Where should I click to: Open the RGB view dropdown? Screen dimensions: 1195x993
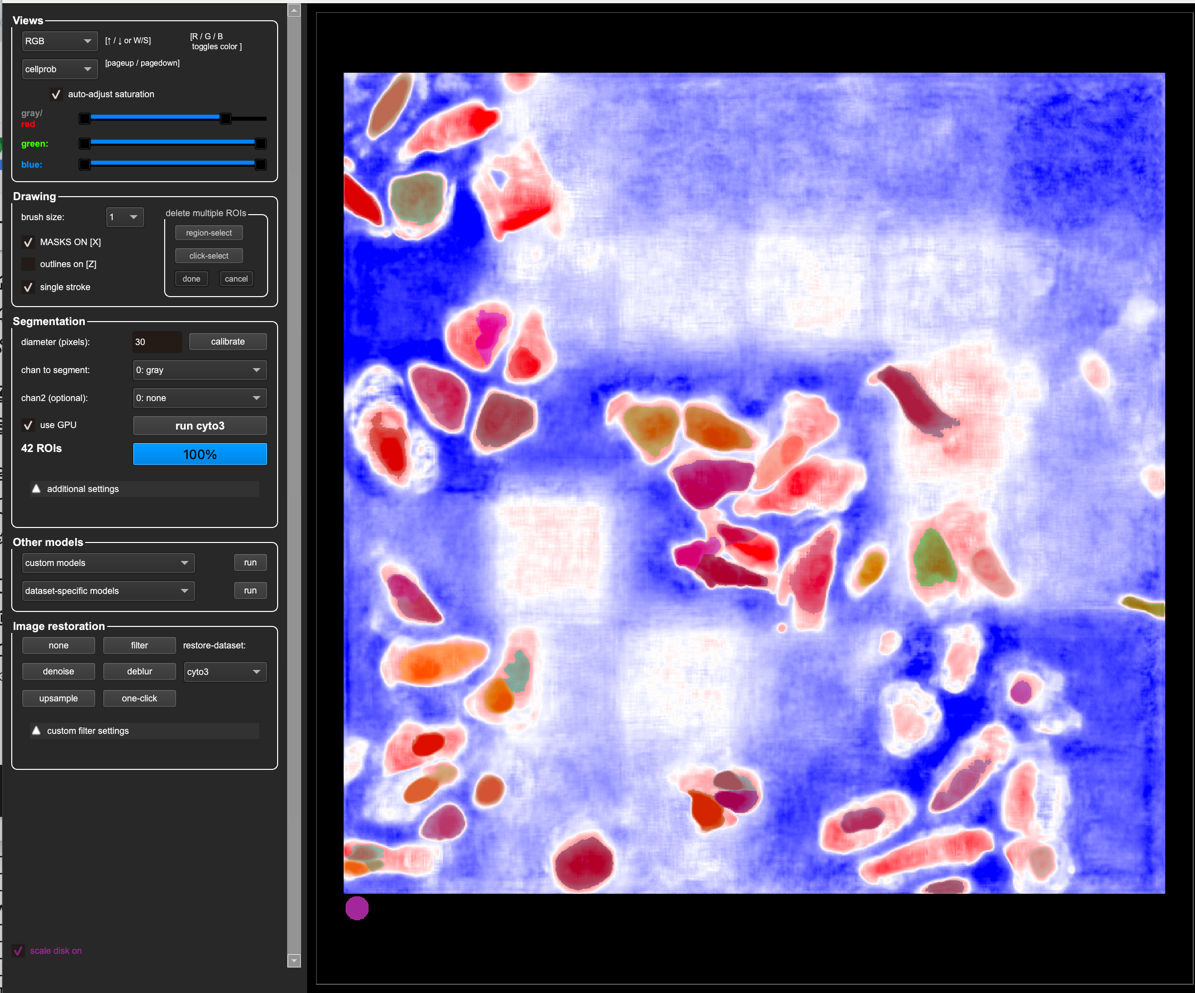59,41
